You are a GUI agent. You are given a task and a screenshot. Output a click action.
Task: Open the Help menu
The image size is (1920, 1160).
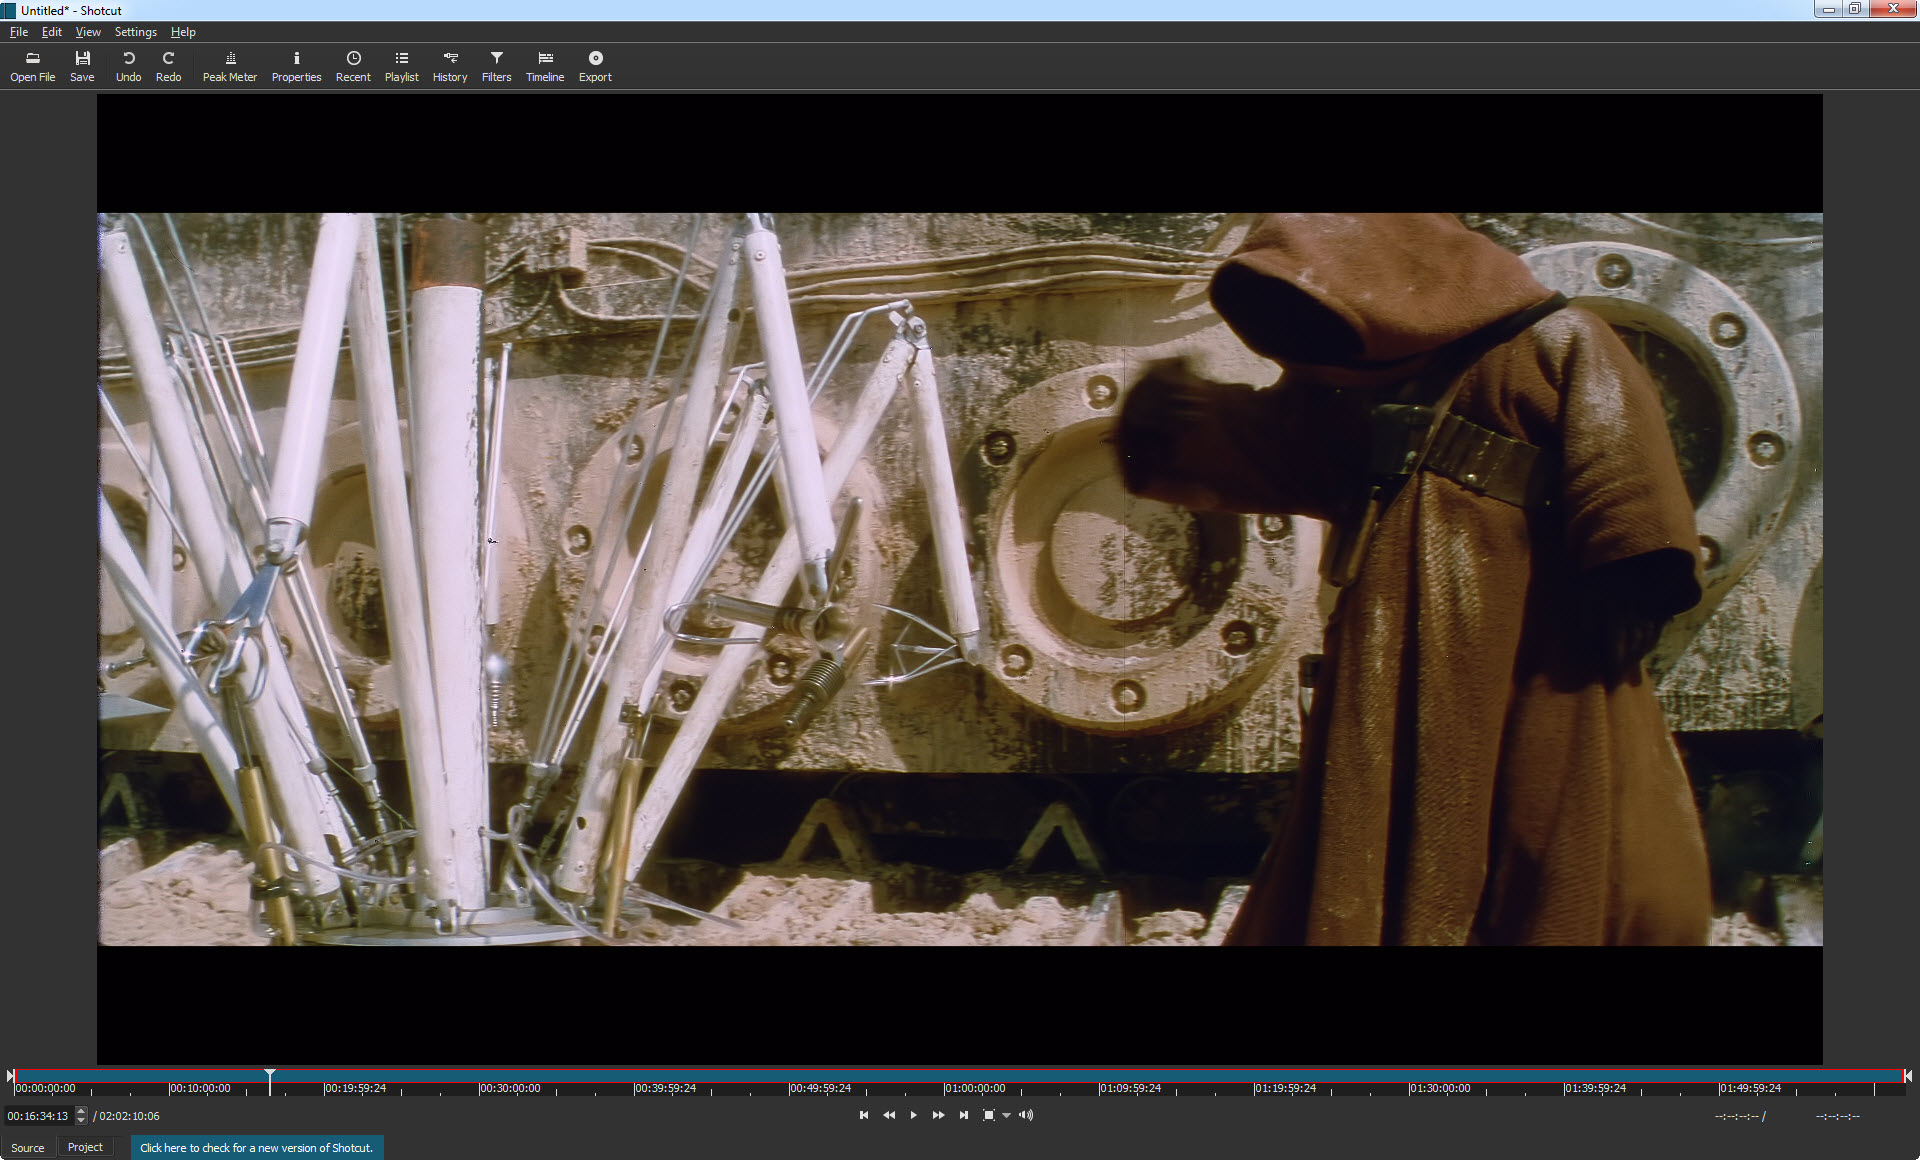183,32
